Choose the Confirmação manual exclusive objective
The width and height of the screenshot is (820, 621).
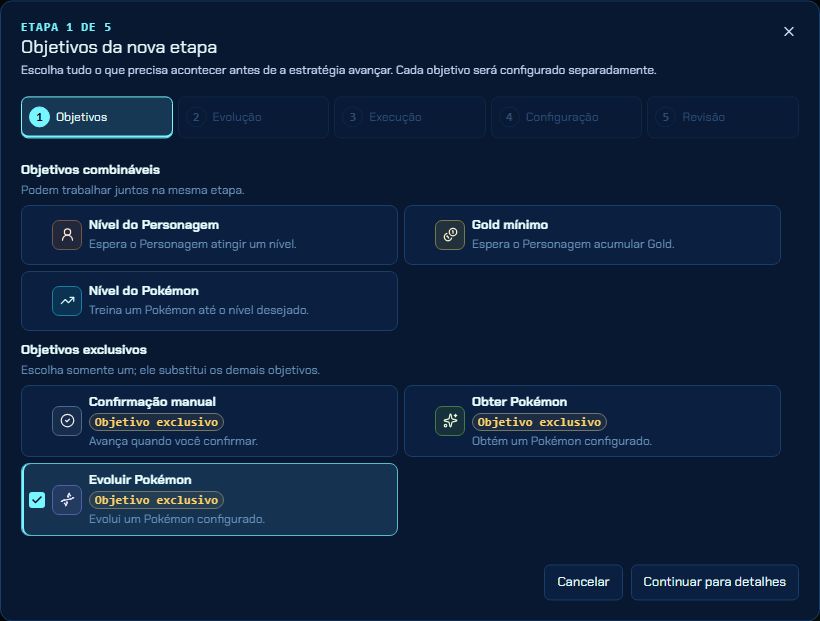coord(209,421)
